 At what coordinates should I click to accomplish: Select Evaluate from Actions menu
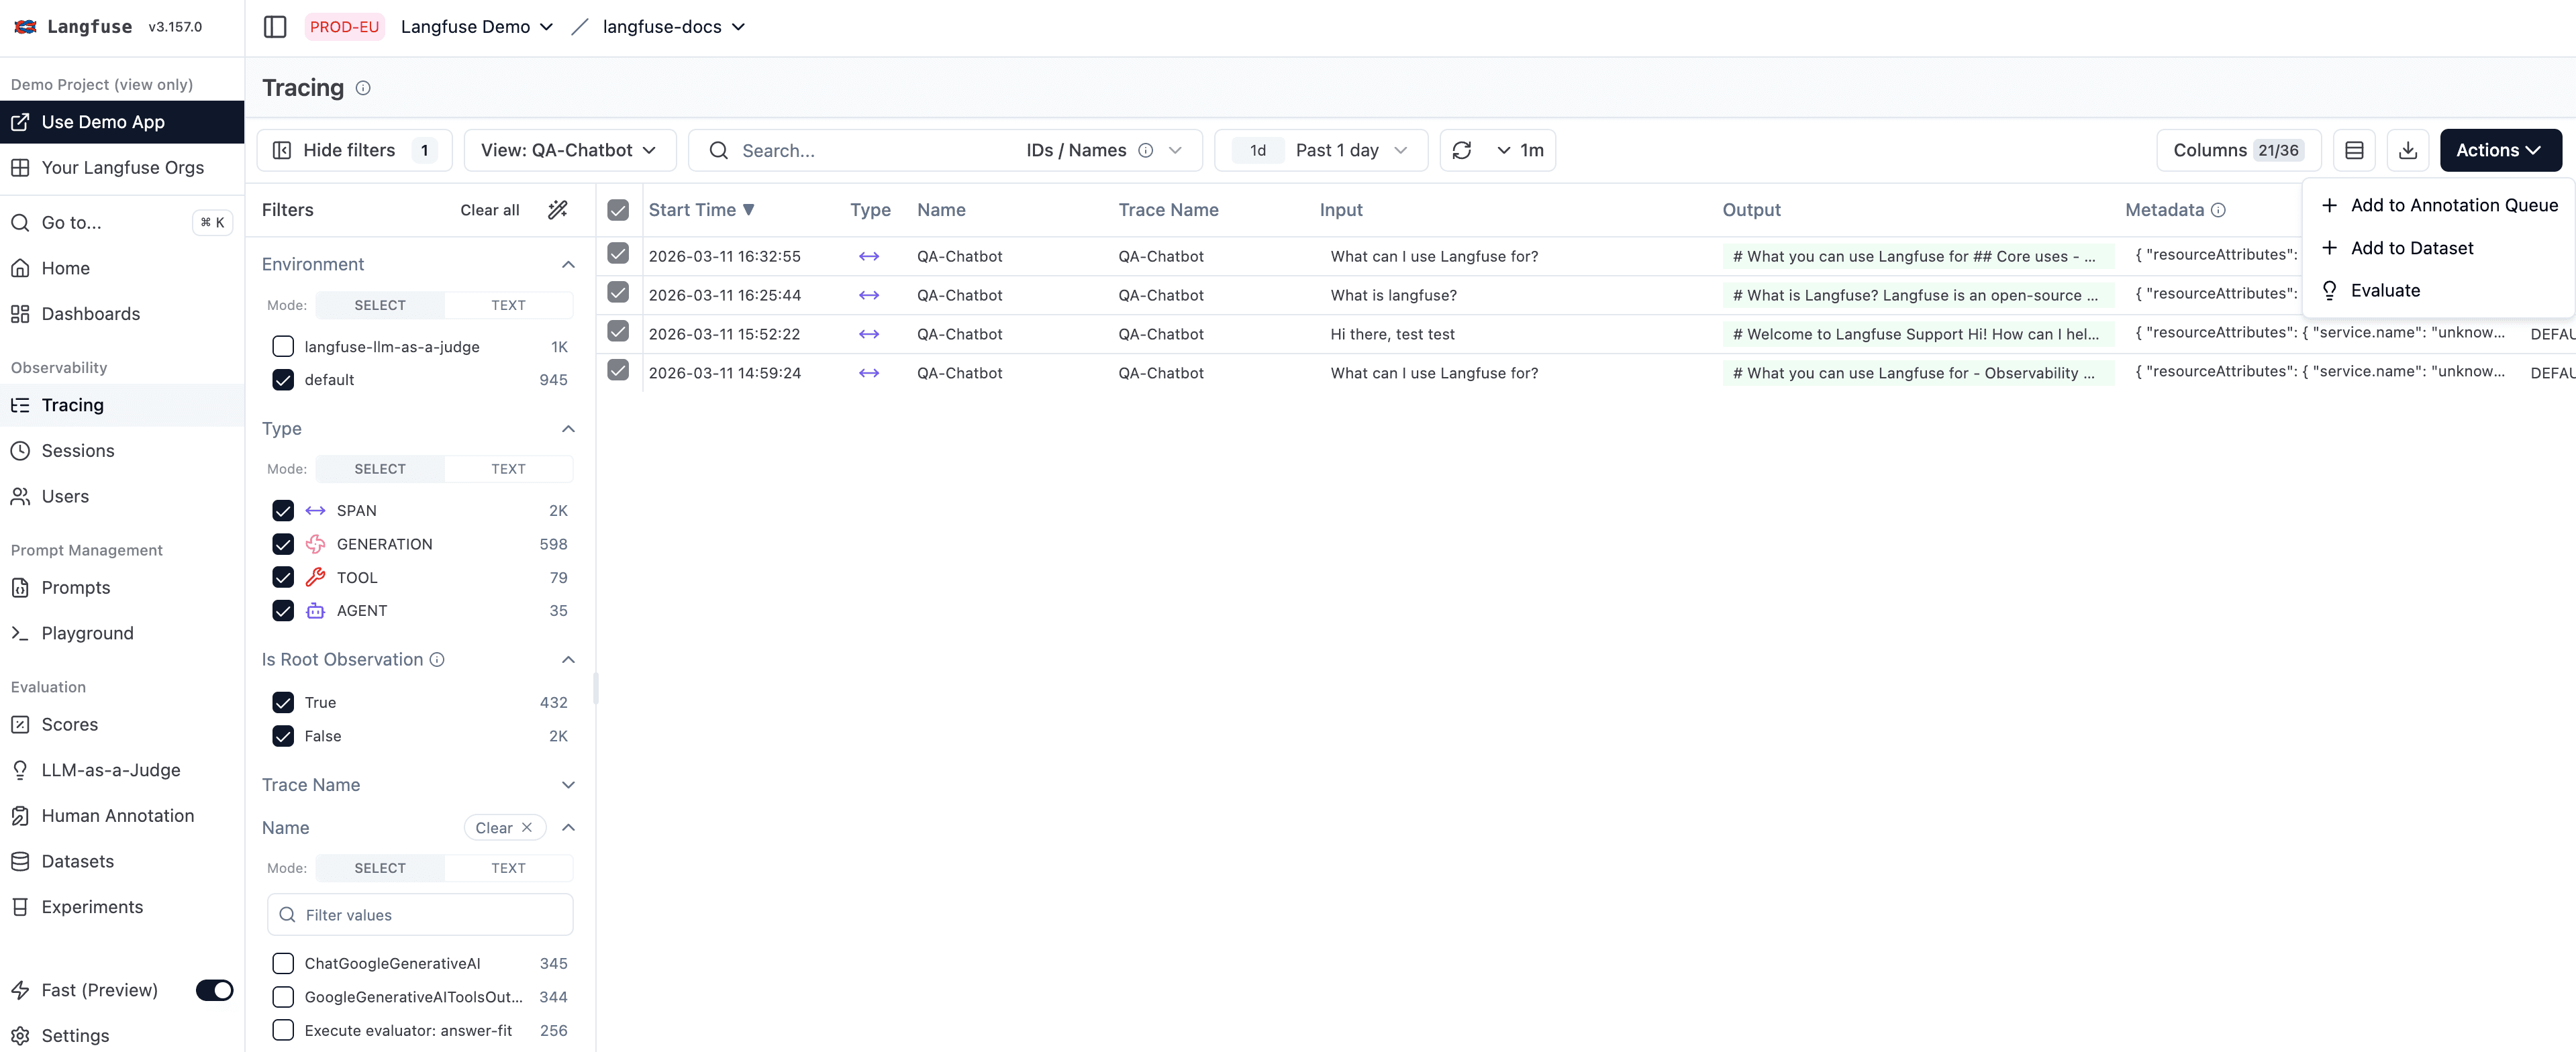[2385, 291]
